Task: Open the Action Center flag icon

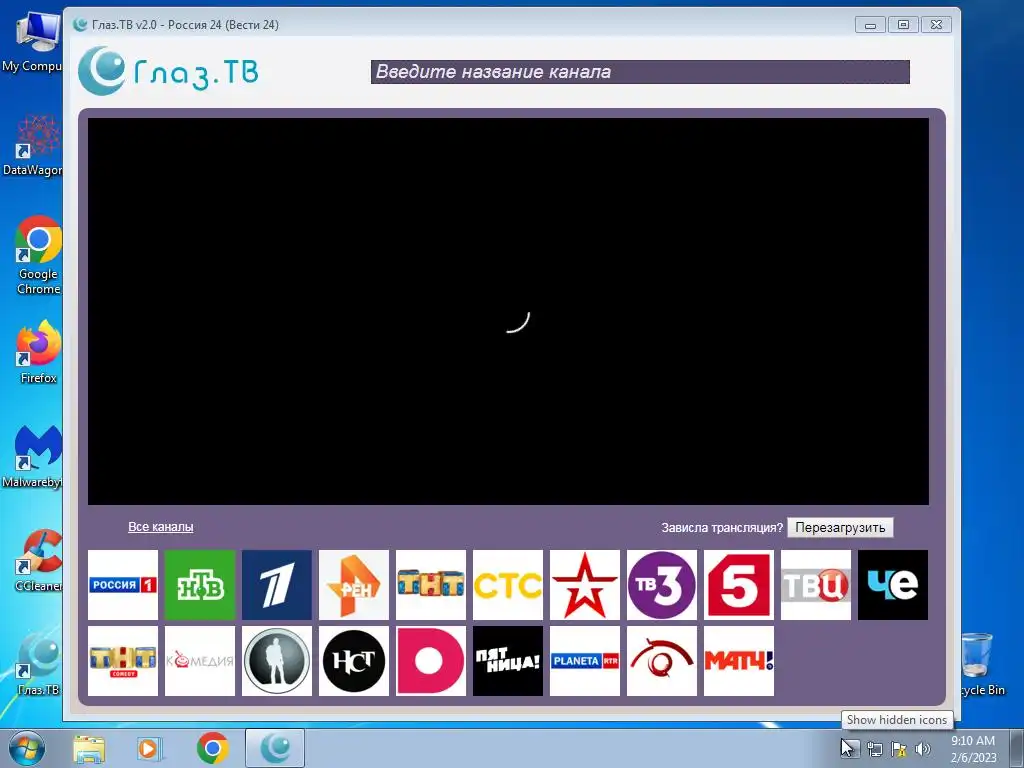Action: [899, 749]
